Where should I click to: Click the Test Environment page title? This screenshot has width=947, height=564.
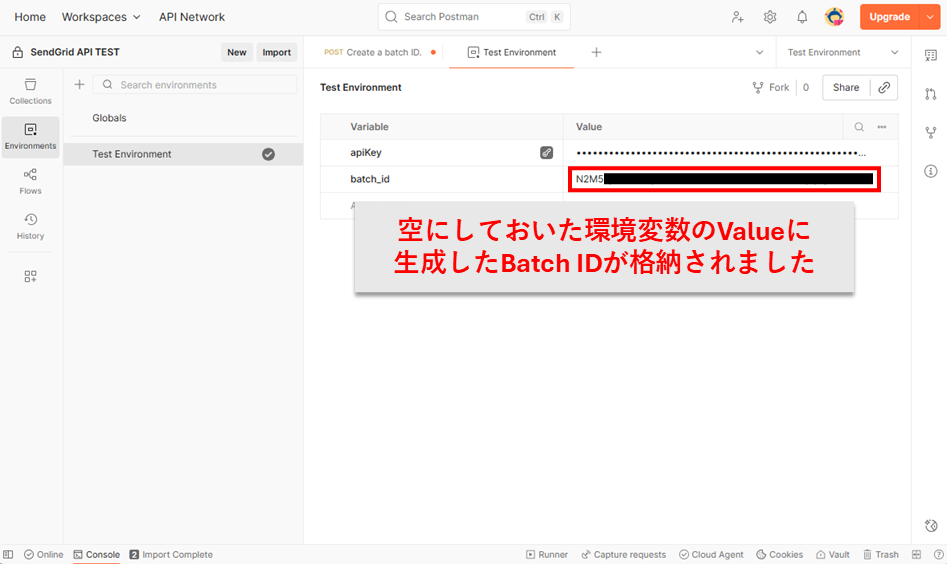tap(361, 88)
